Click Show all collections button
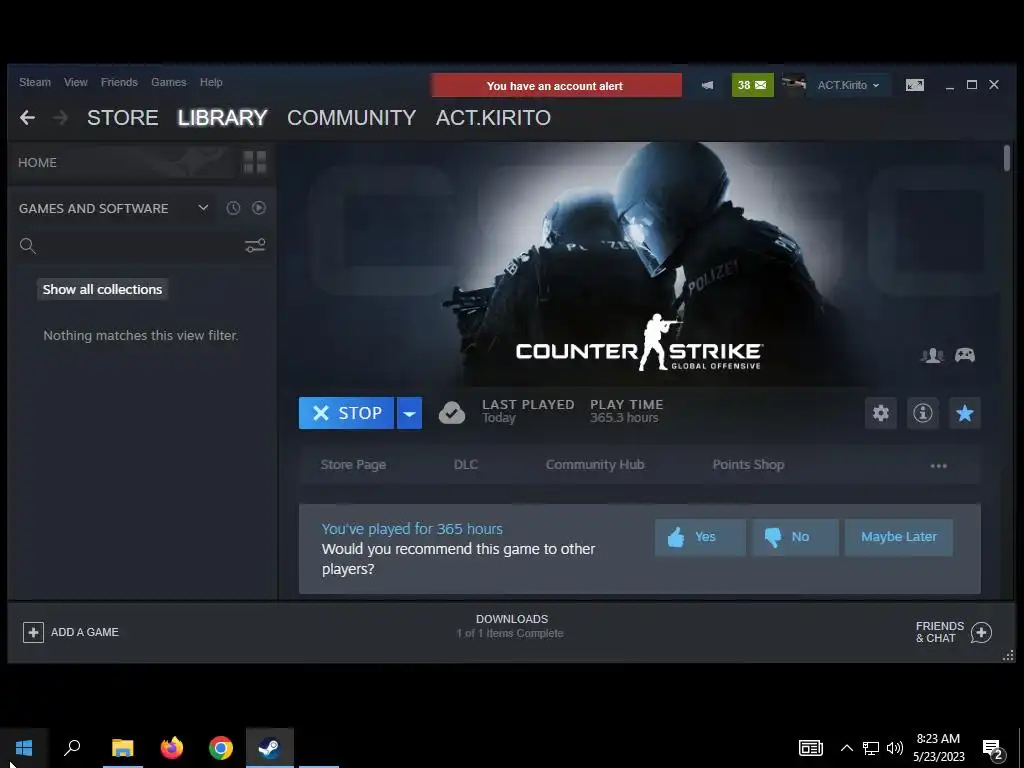The image size is (1024, 768). click(103, 289)
